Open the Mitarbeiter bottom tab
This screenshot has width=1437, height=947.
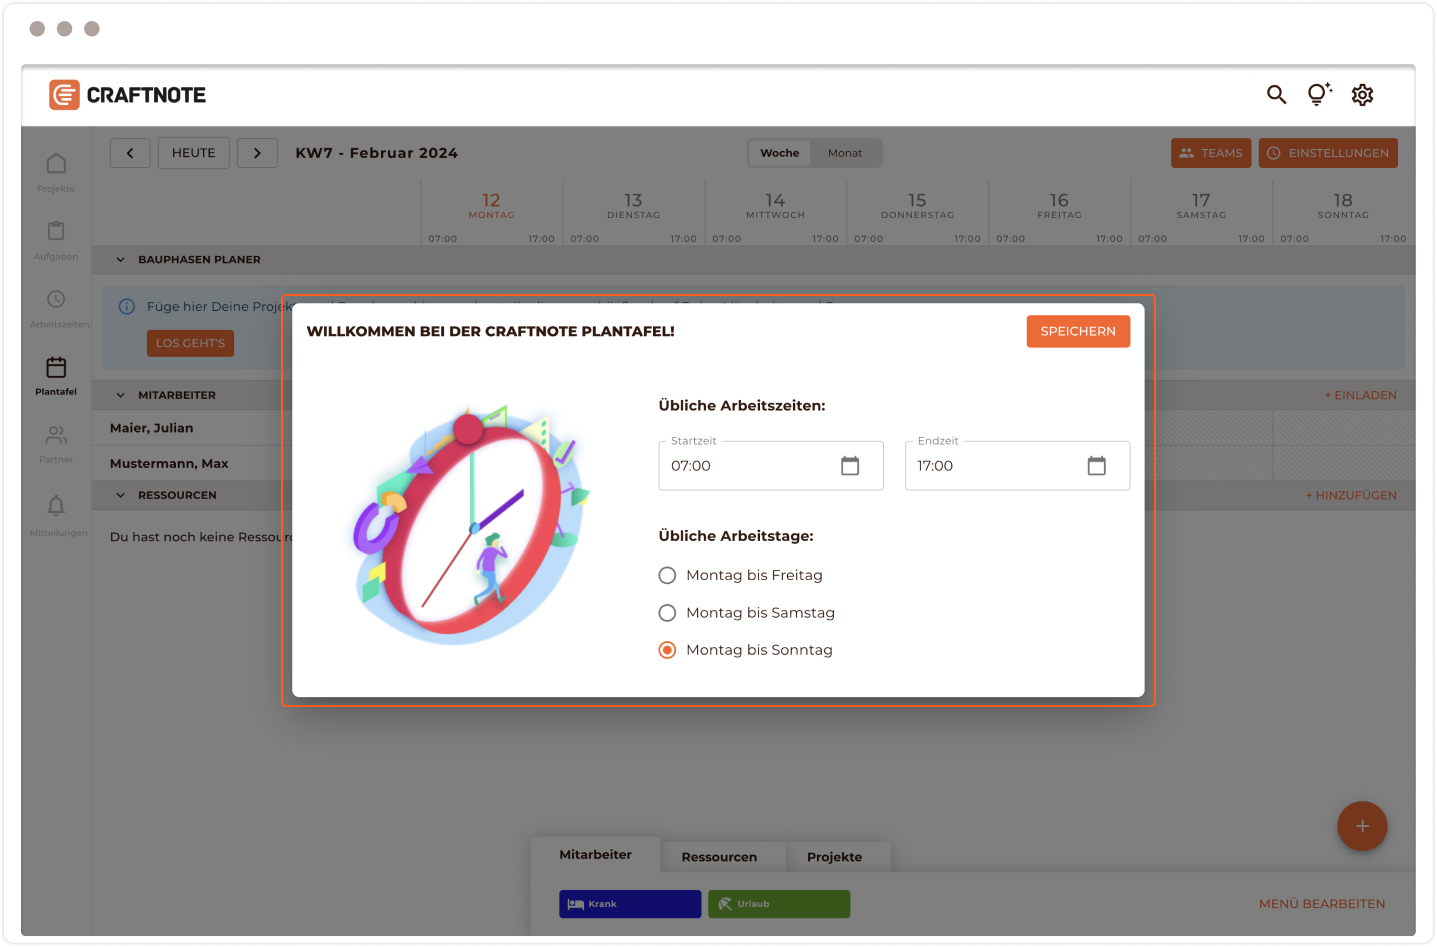coord(596,855)
